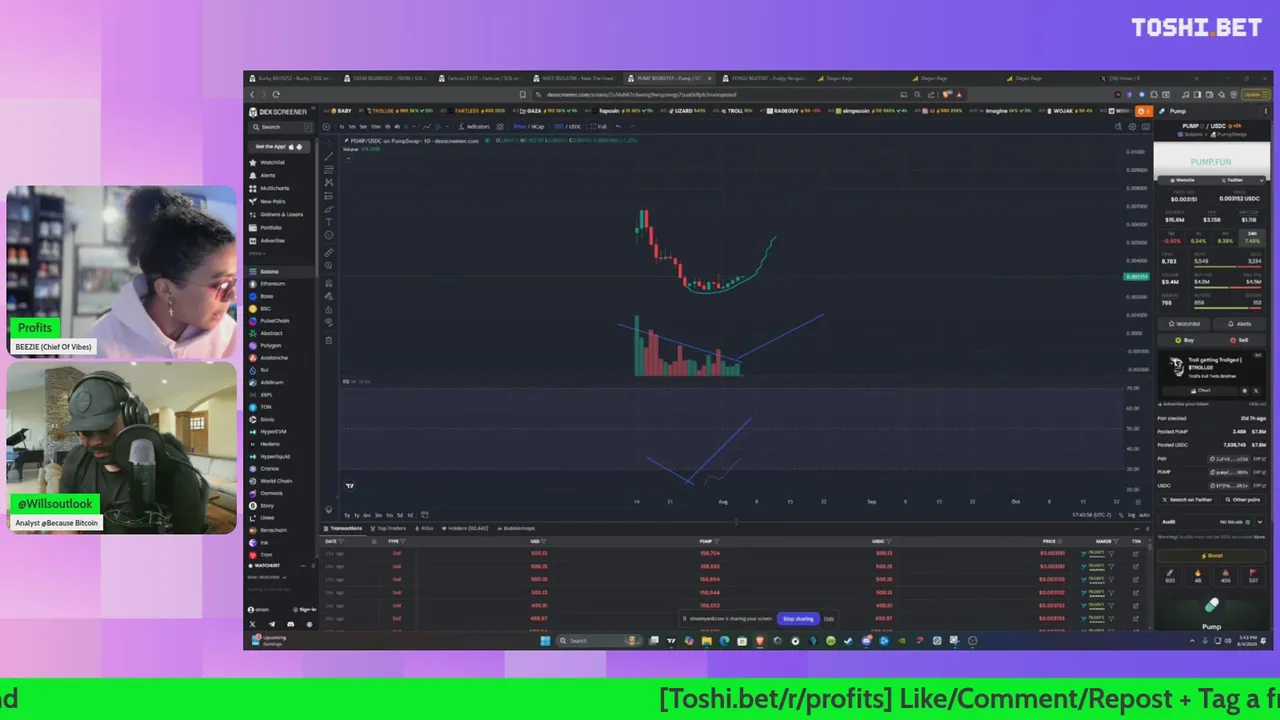Set Alerts in right token panel

[1239, 324]
